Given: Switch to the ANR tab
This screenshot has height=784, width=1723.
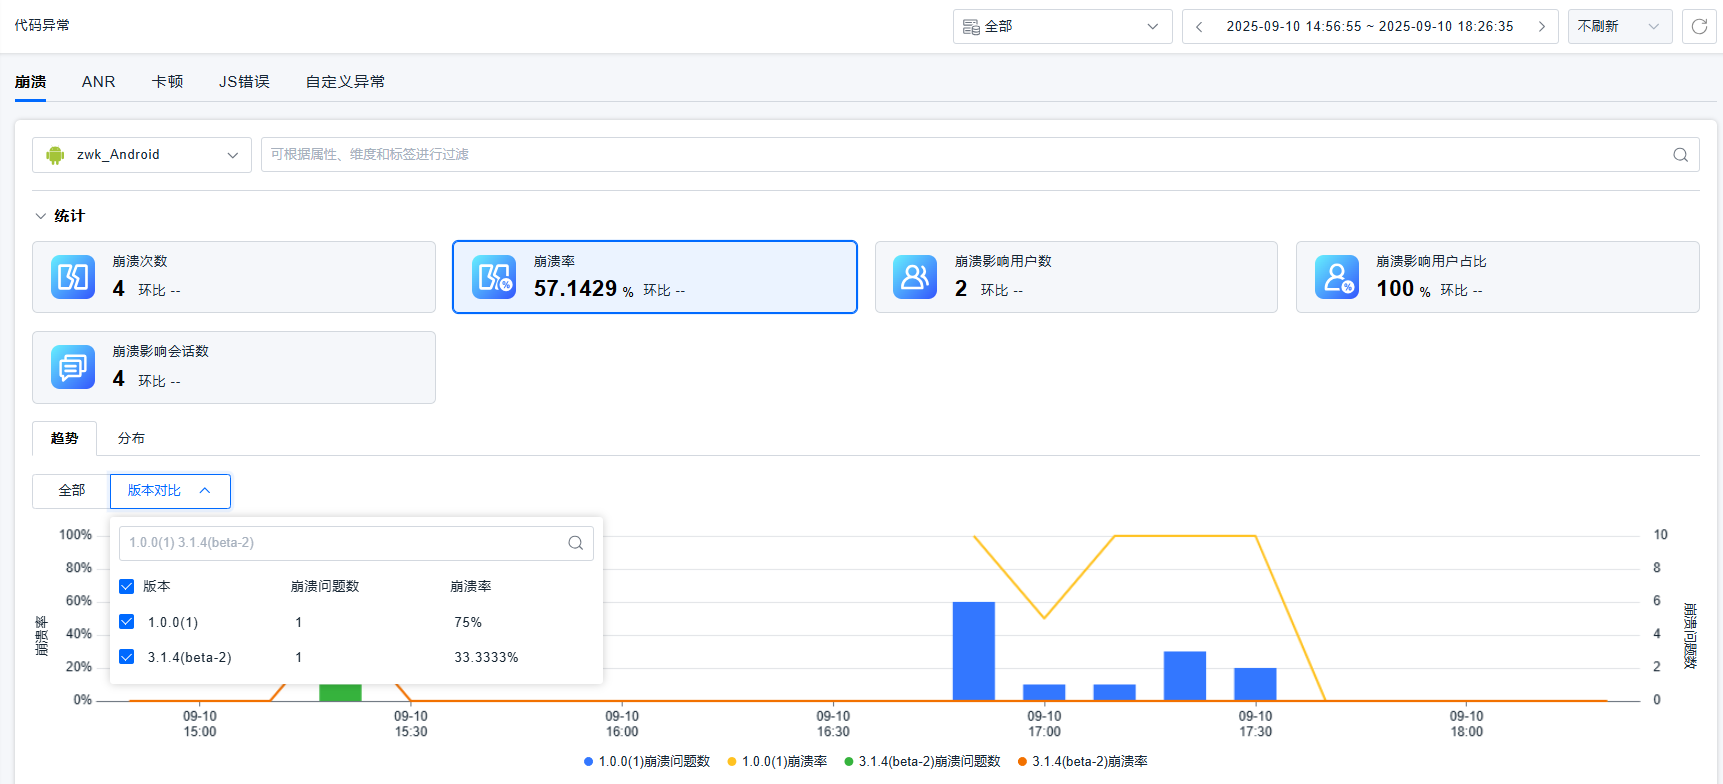Looking at the screenshot, I should point(98,82).
